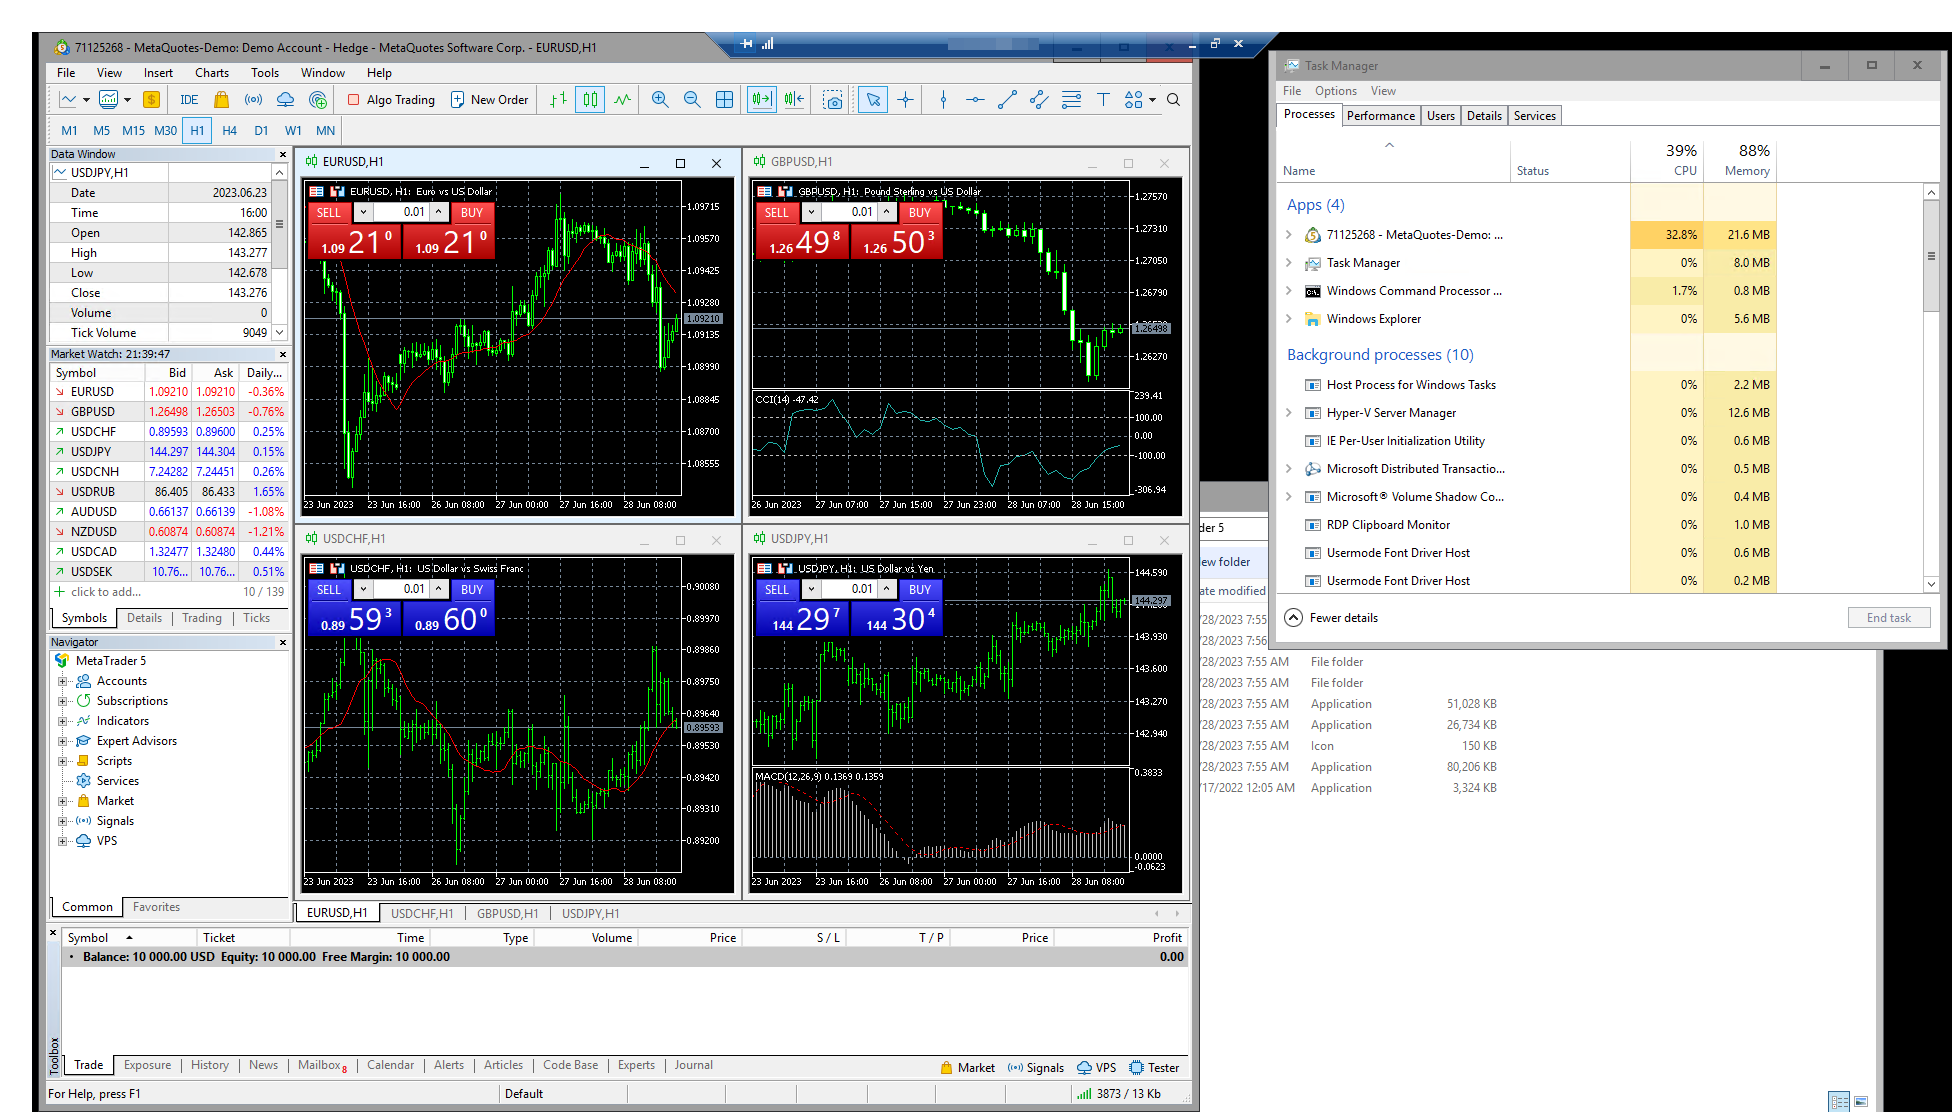Expand Expert Advisors in Navigator
1952x1112 pixels.
62,741
